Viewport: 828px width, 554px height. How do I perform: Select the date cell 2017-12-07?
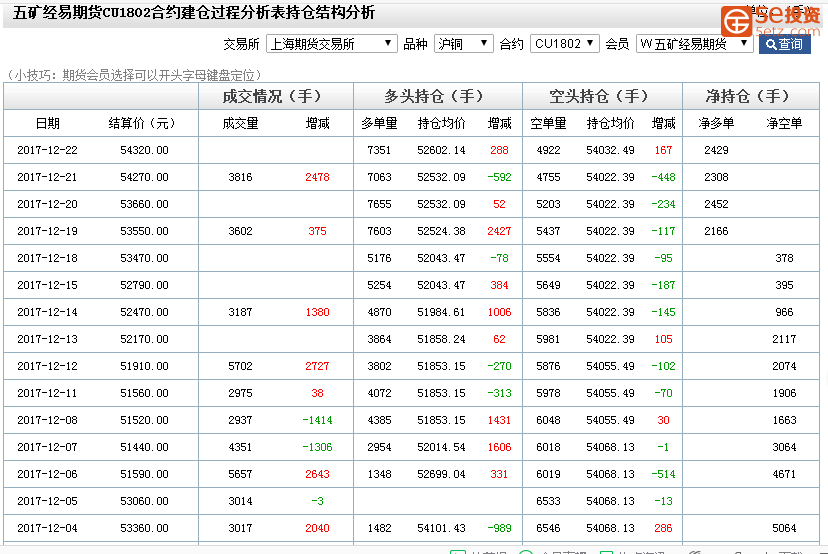coord(48,447)
